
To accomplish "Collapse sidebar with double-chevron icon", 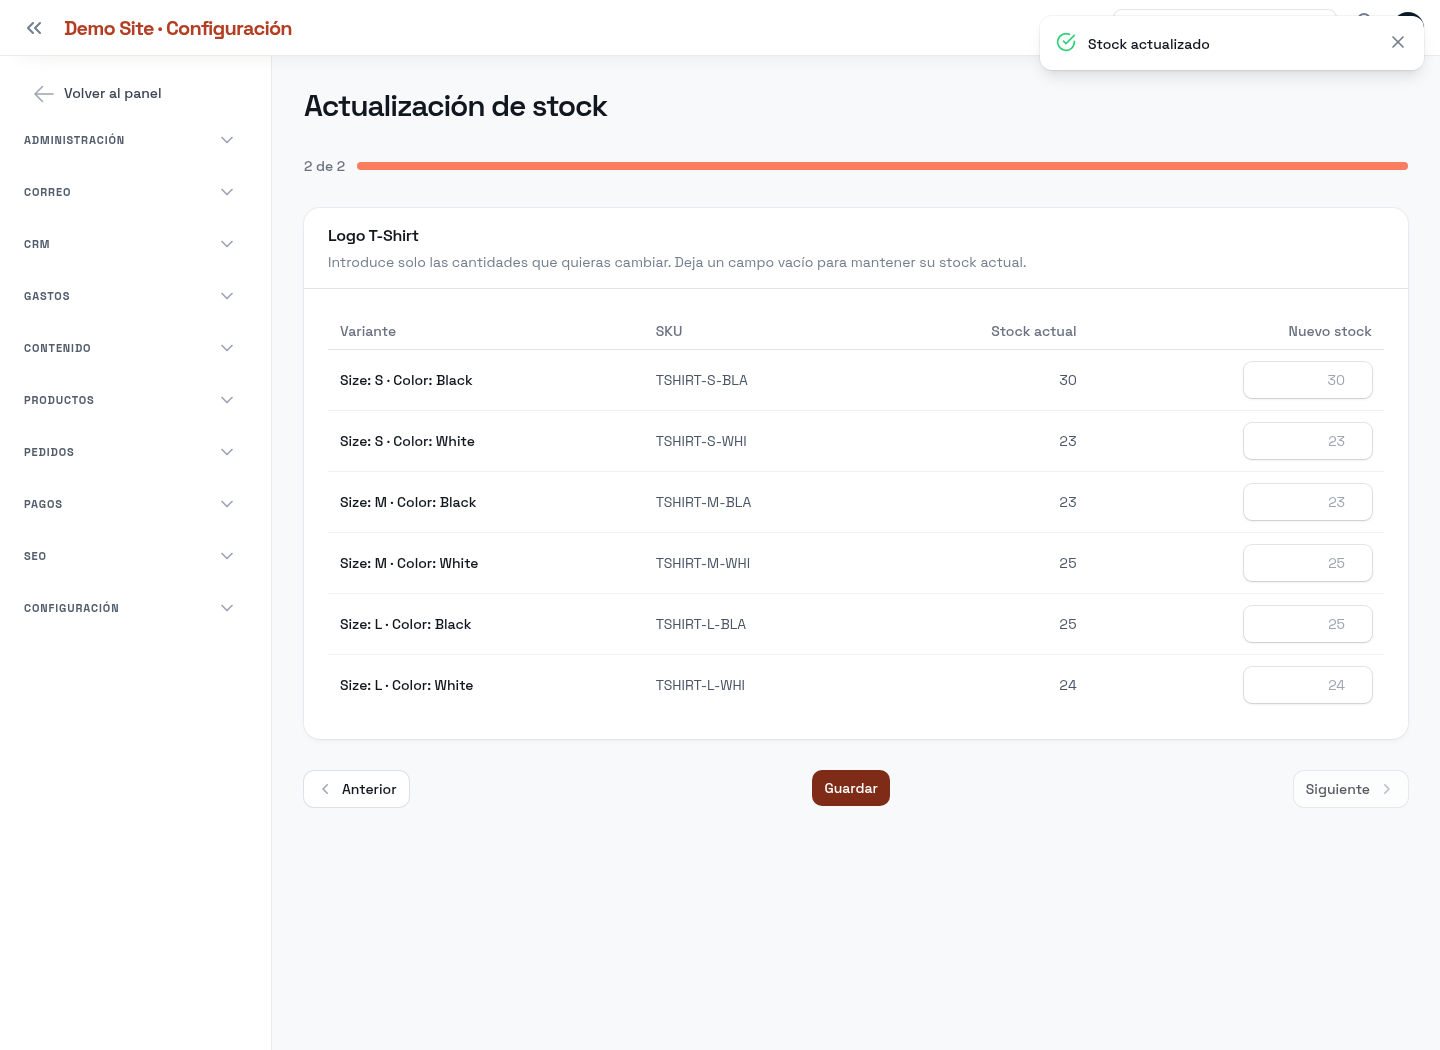I will tap(34, 28).
